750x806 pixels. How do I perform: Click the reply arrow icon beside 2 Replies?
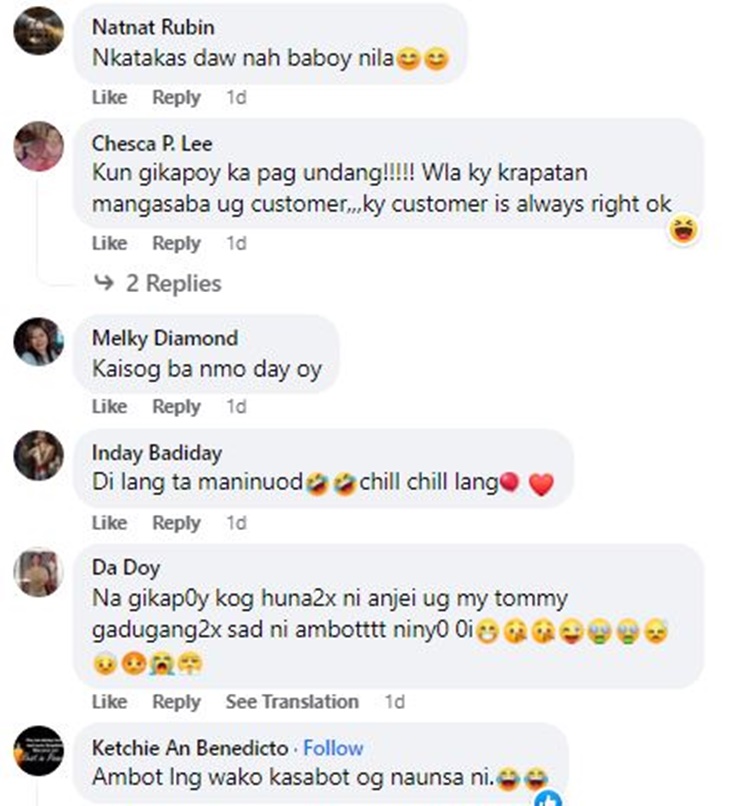coord(104,282)
